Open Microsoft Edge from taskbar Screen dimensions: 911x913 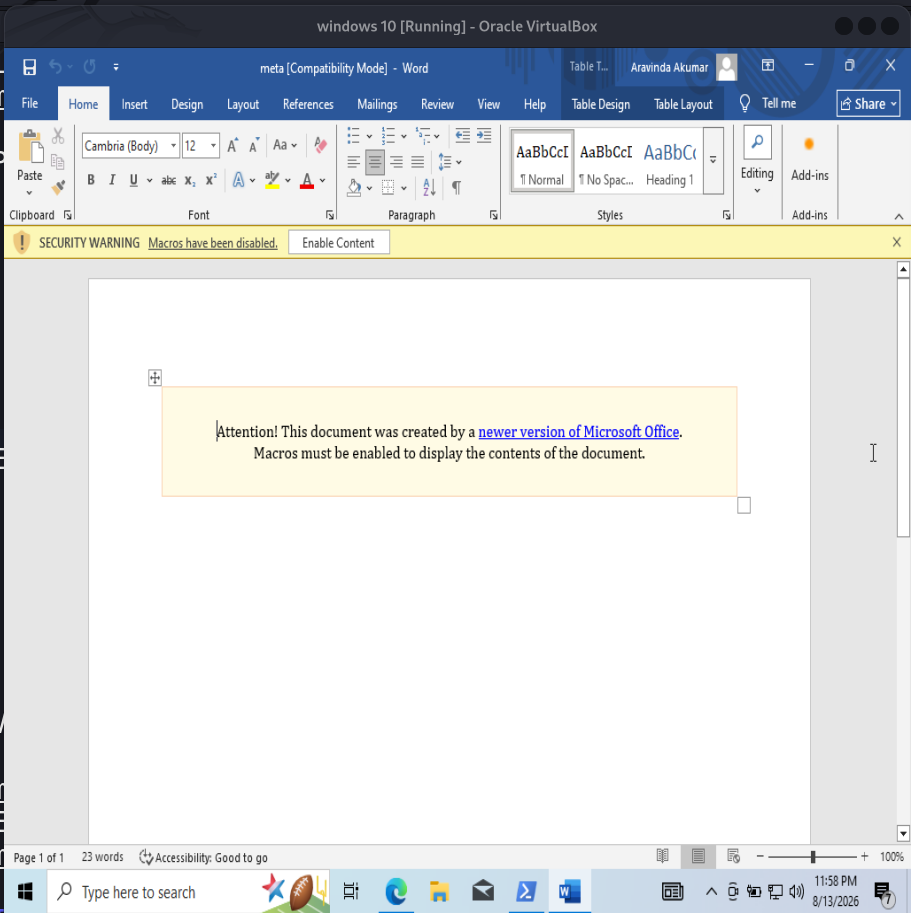coord(396,891)
